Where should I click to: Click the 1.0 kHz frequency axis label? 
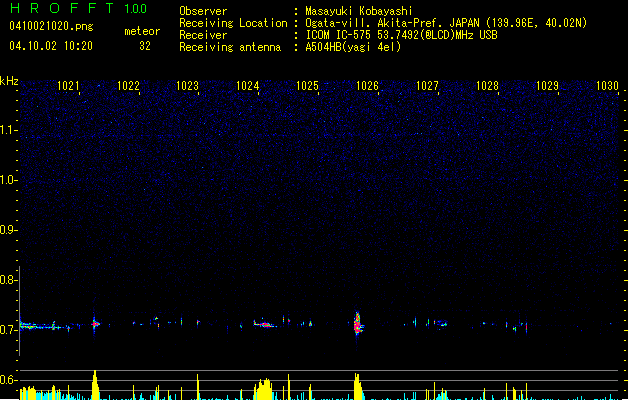(x=8, y=180)
